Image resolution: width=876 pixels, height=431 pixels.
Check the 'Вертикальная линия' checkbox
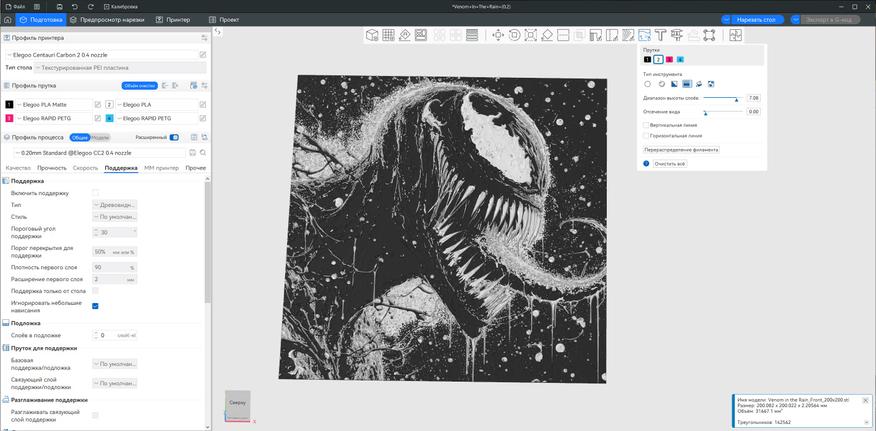coord(646,125)
